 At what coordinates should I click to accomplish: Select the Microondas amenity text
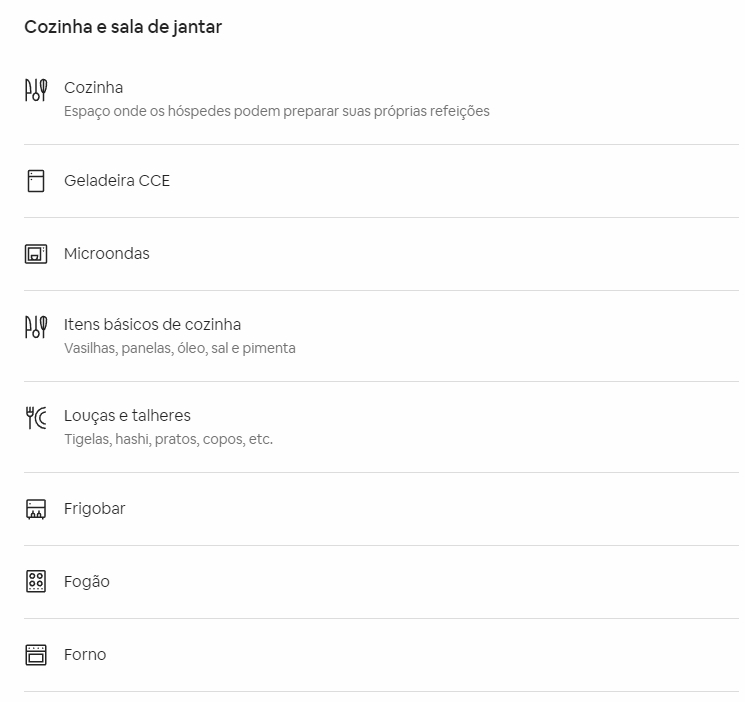(x=107, y=254)
